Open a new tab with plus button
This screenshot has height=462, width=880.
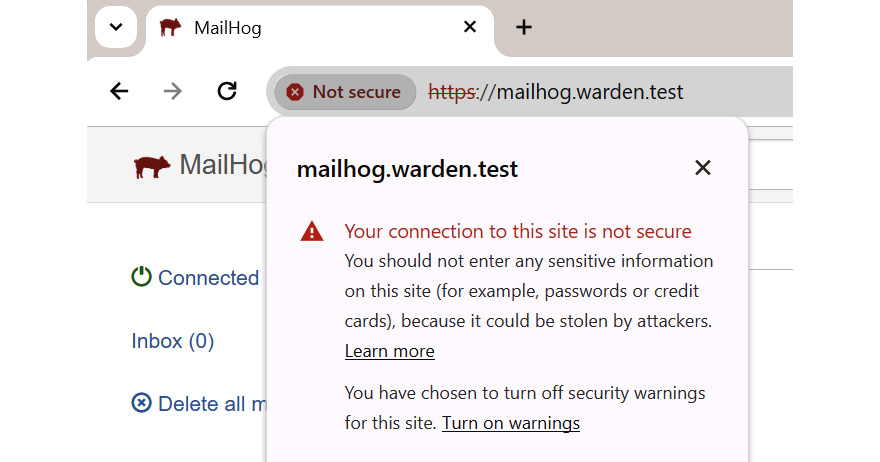click(x=524, y=27)
